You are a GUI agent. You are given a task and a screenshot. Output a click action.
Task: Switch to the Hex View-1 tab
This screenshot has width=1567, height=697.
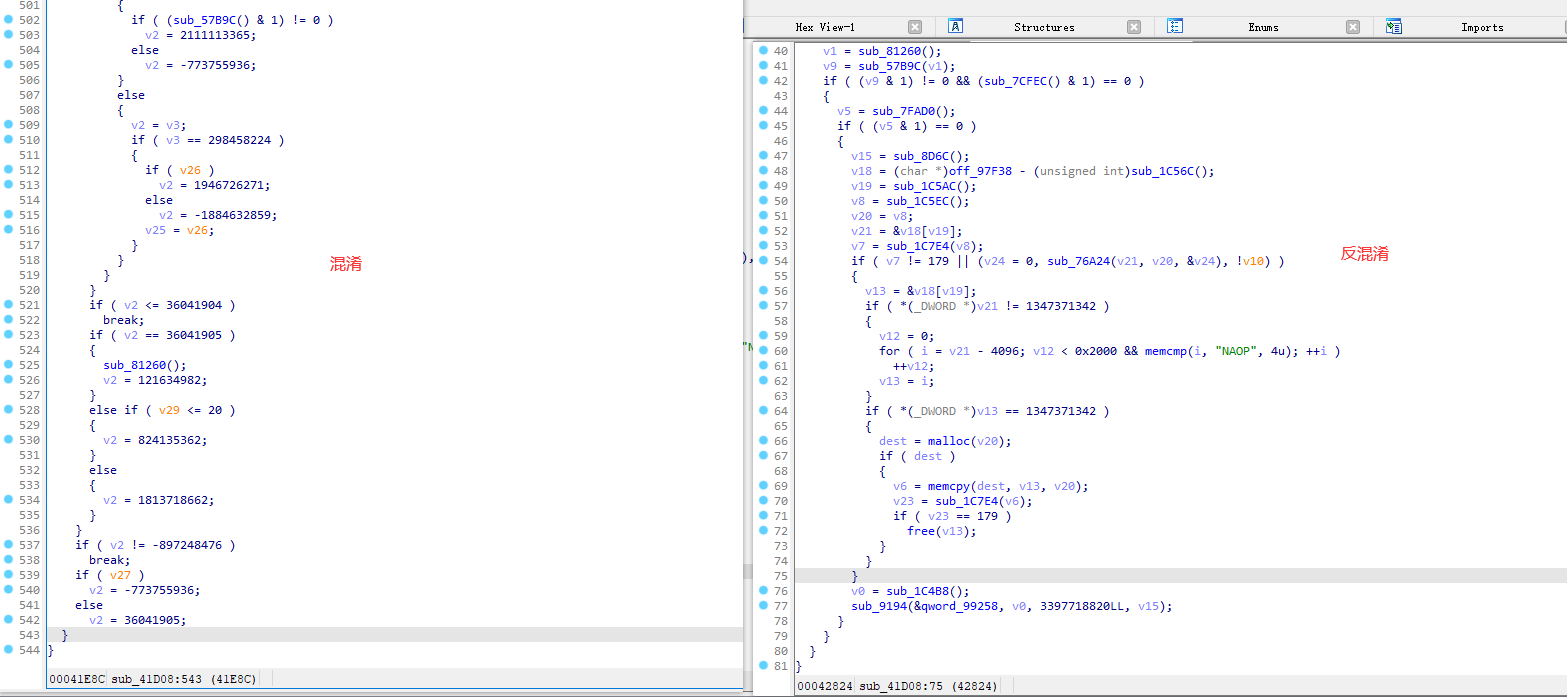tap(825, 27)
